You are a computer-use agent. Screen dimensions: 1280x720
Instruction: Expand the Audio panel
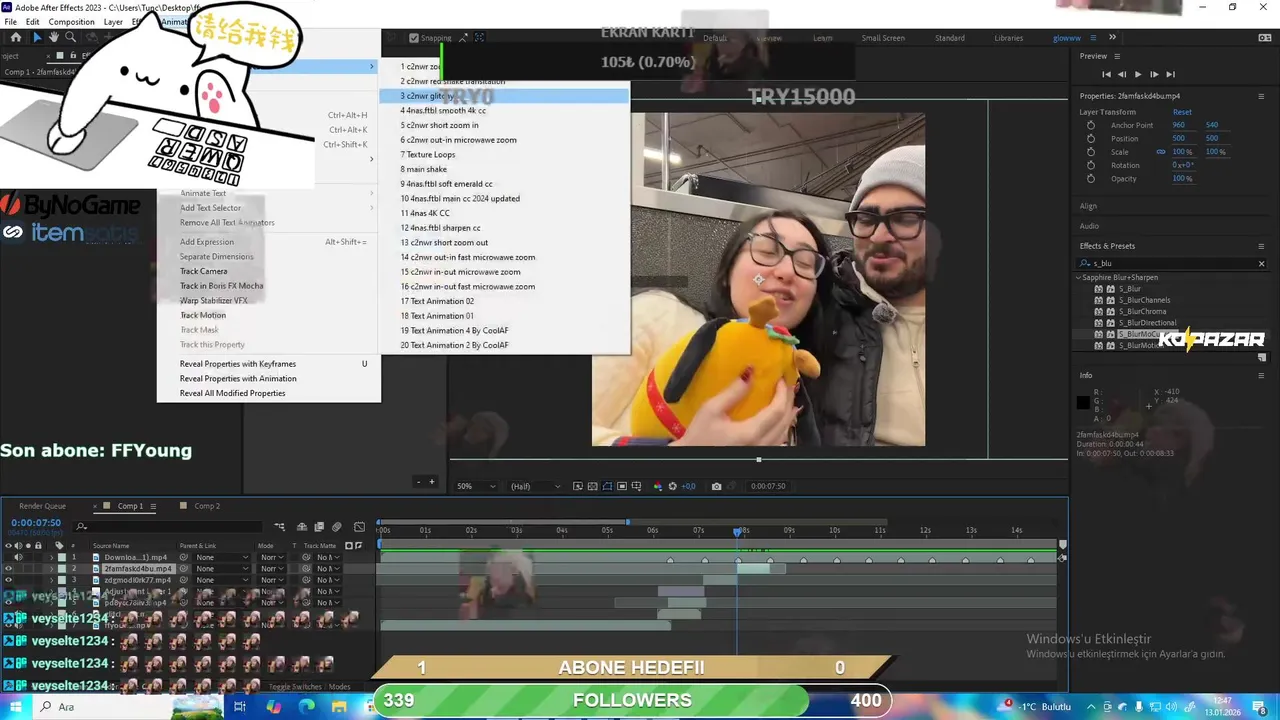pyautogui.click(x=1089, y=226)
